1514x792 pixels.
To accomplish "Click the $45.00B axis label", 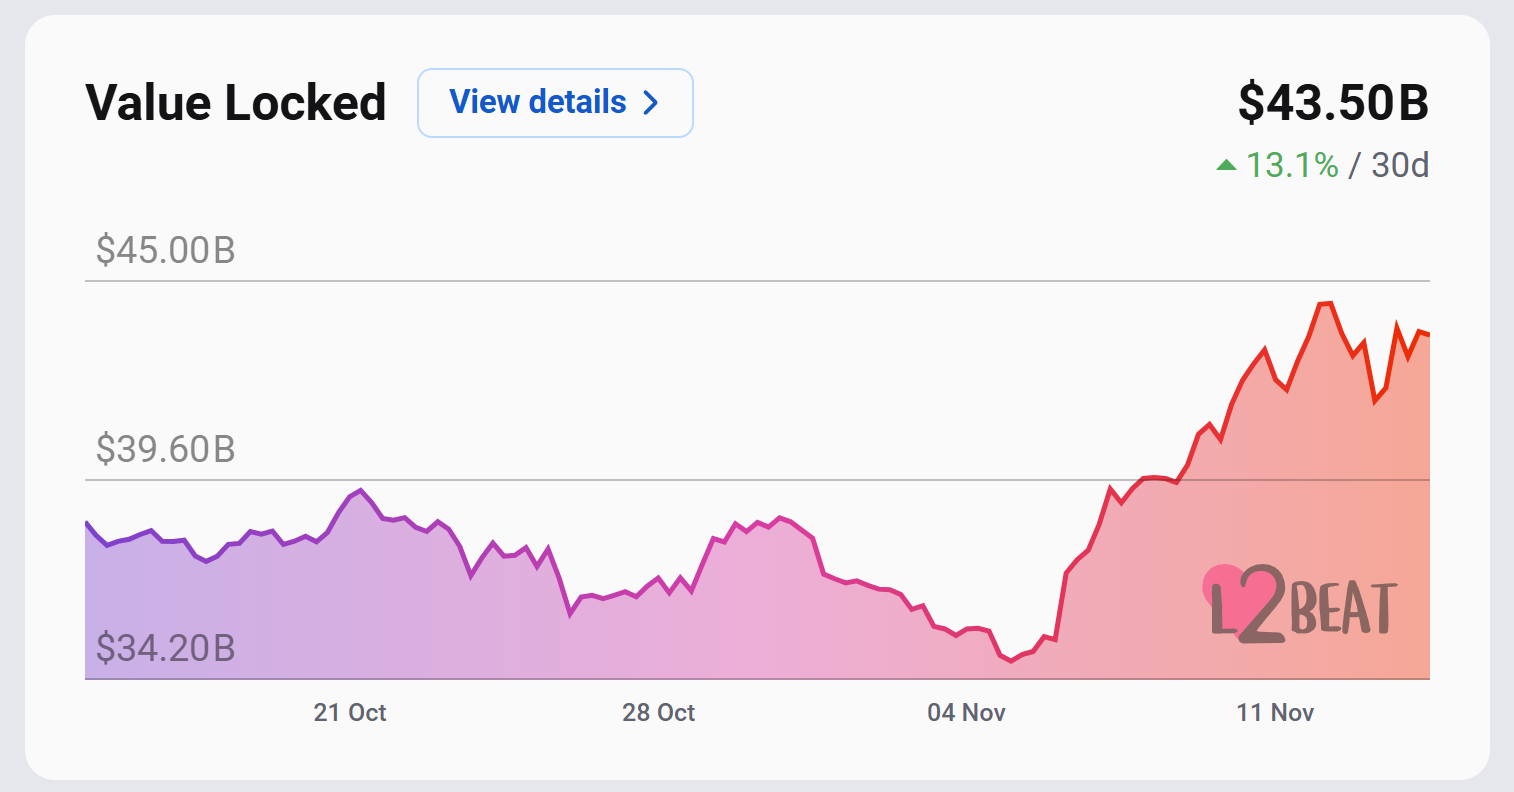I will [166, 250].
